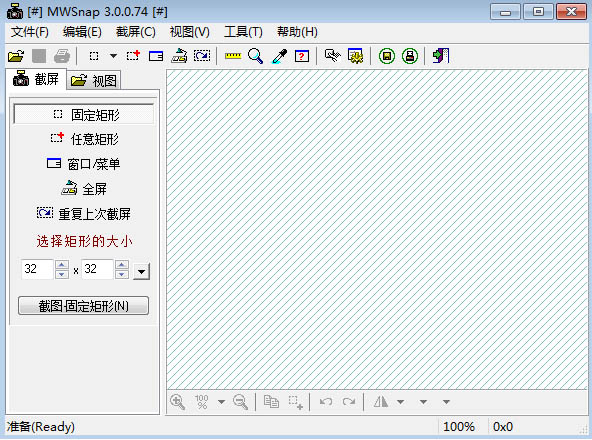The width and height of the screenshot is (592, 440).
Task: Select 固定矩形 capture mode in panel
Action: pyautogui.click(x=84, y=114)
